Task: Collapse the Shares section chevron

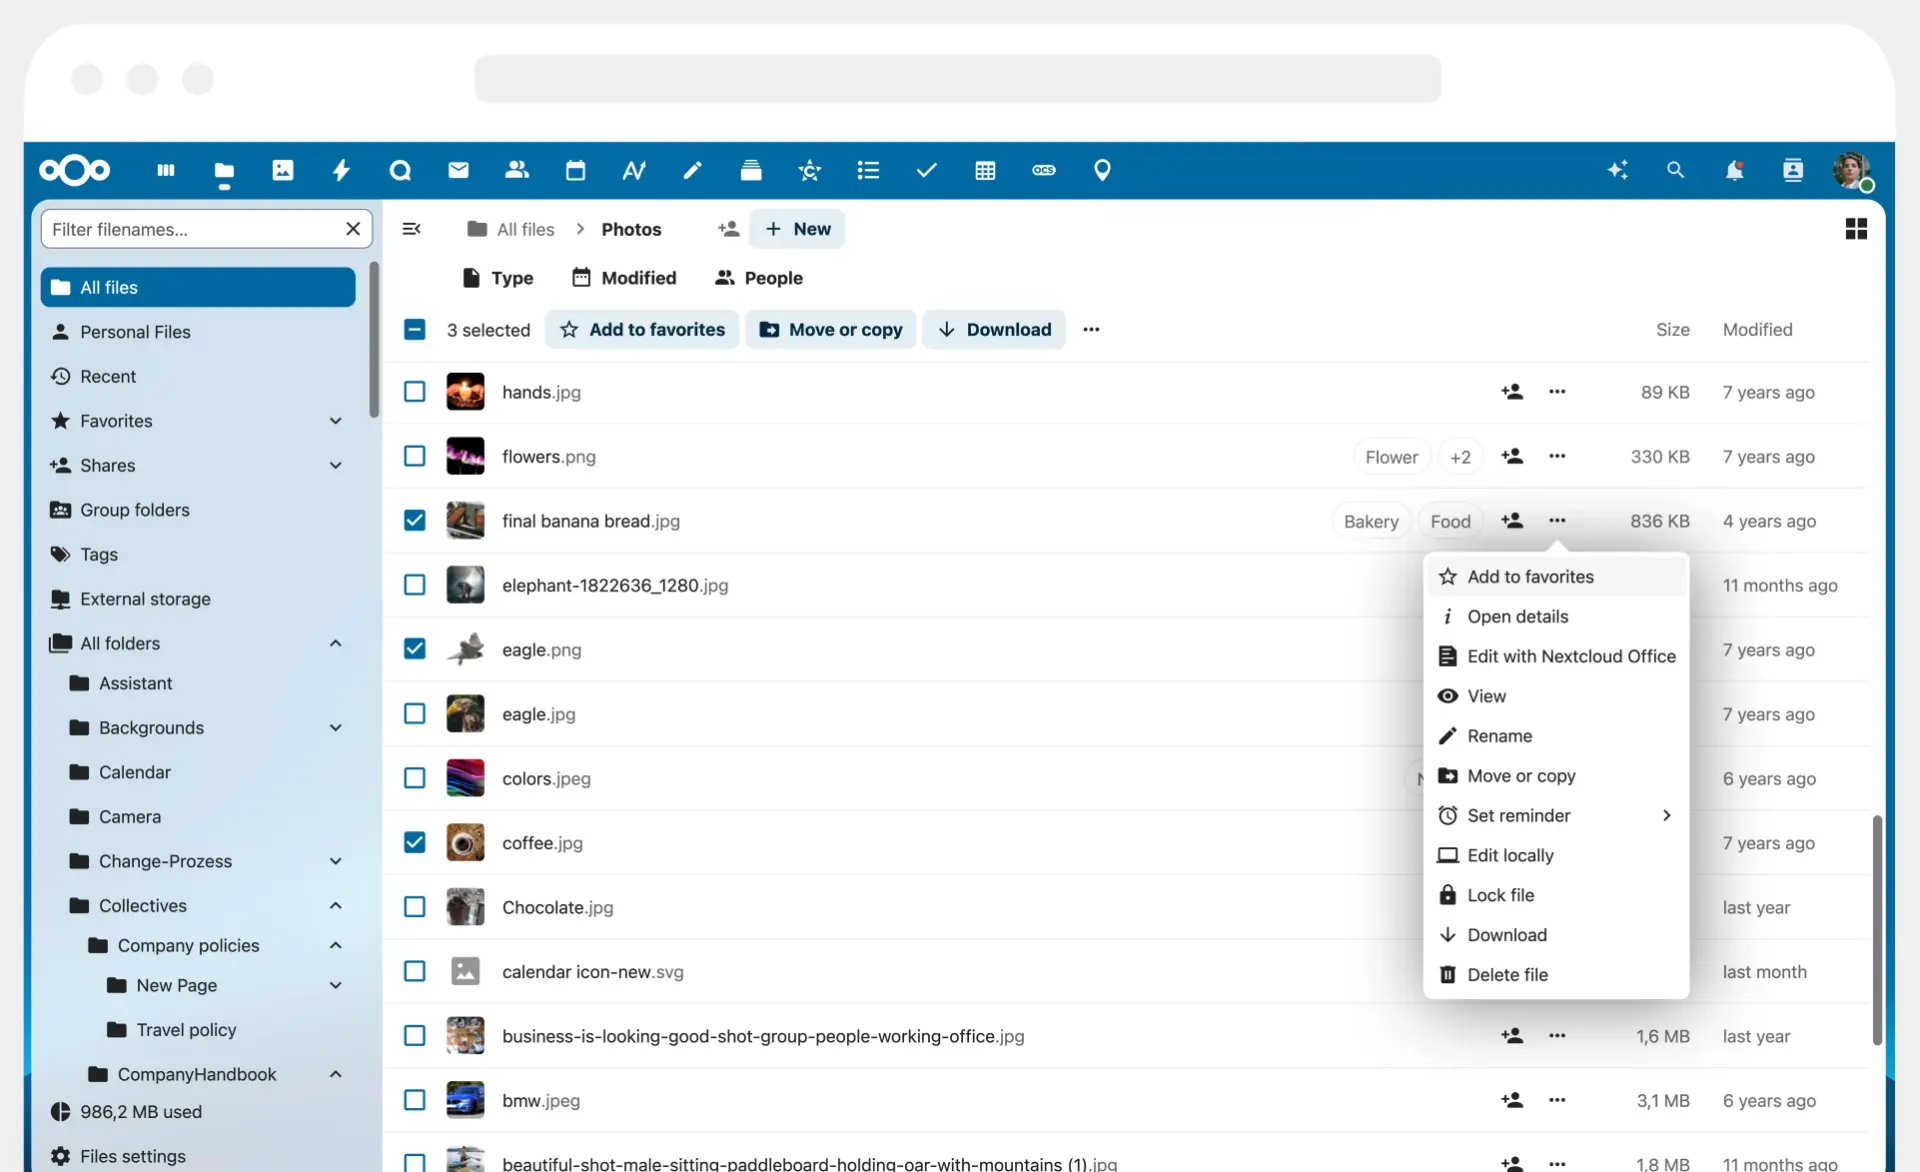Action: (x=336, y=465)
